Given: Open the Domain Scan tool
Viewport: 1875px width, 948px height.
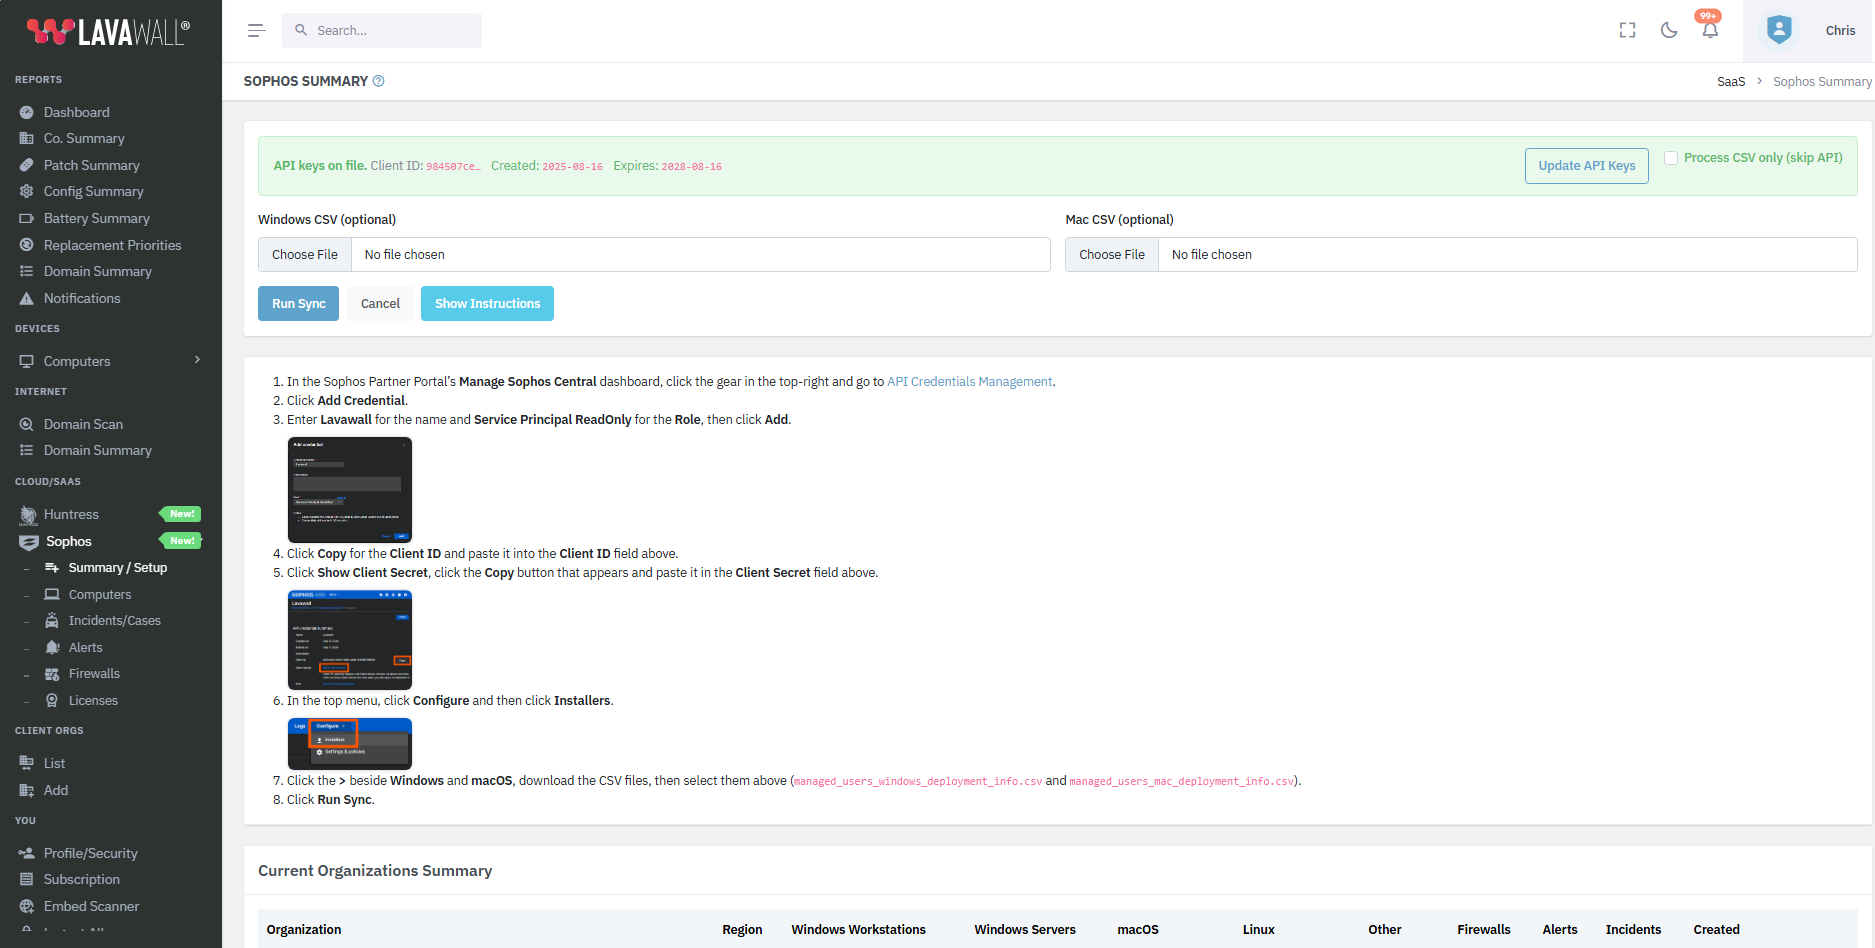Looking at the screenshot, I should pos(83,423).
